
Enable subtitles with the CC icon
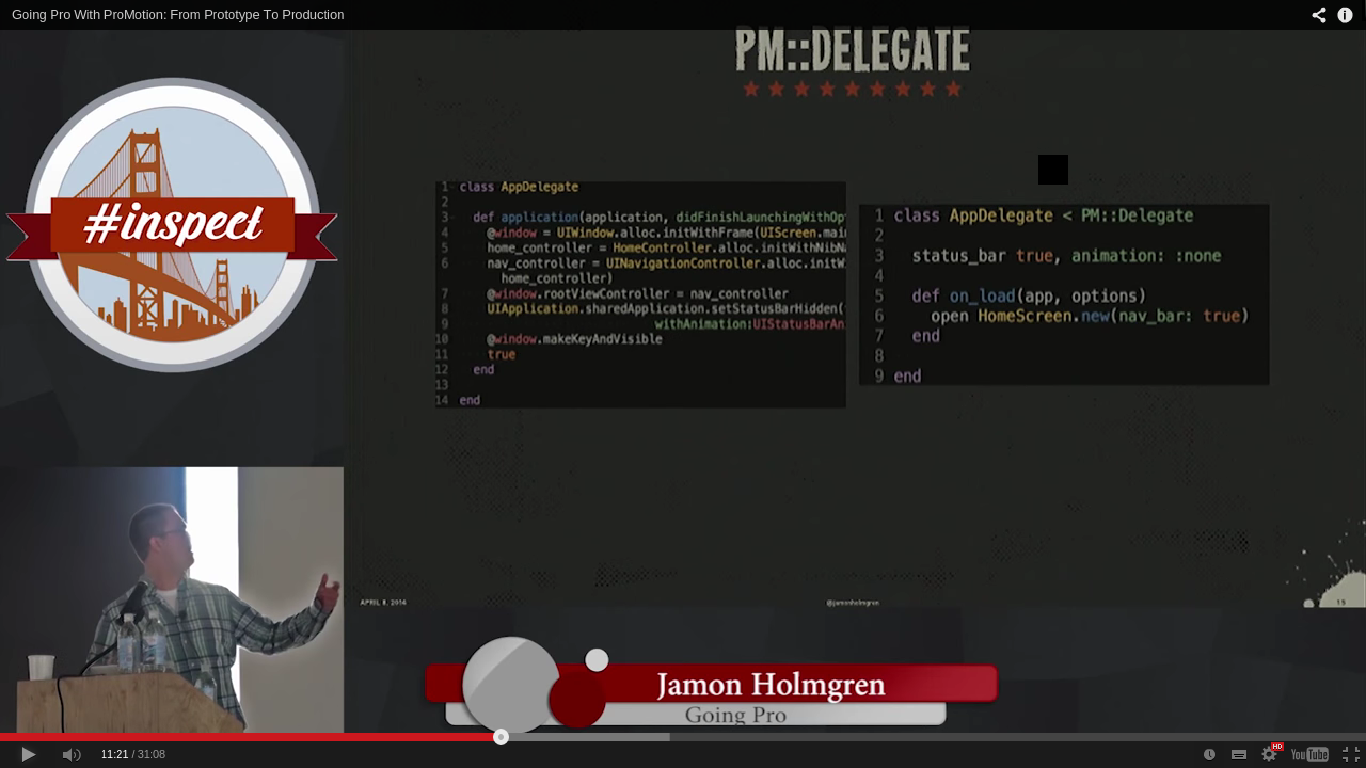click(1238, 755)
